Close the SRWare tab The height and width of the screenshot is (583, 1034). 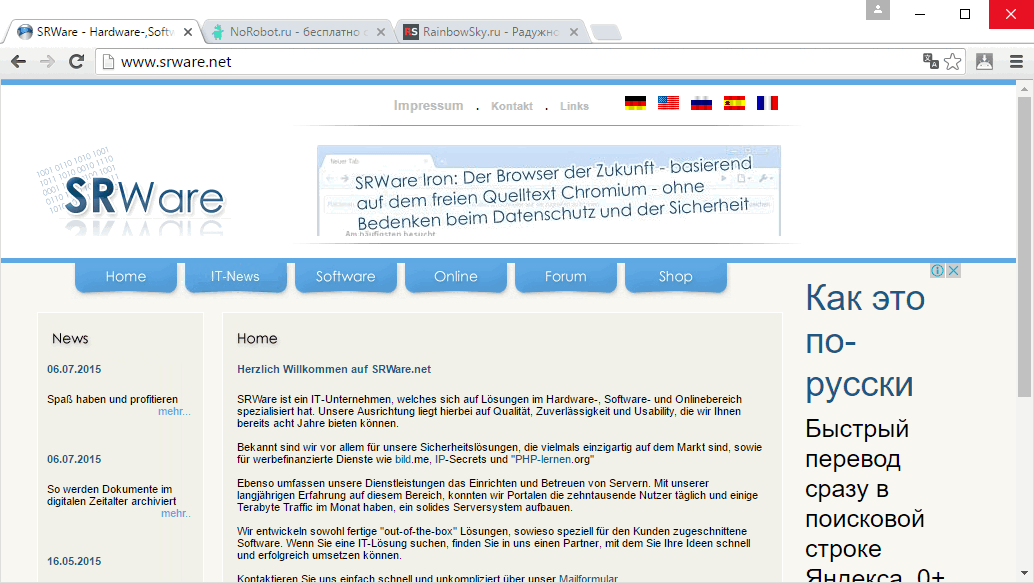(x=188, y=32)
